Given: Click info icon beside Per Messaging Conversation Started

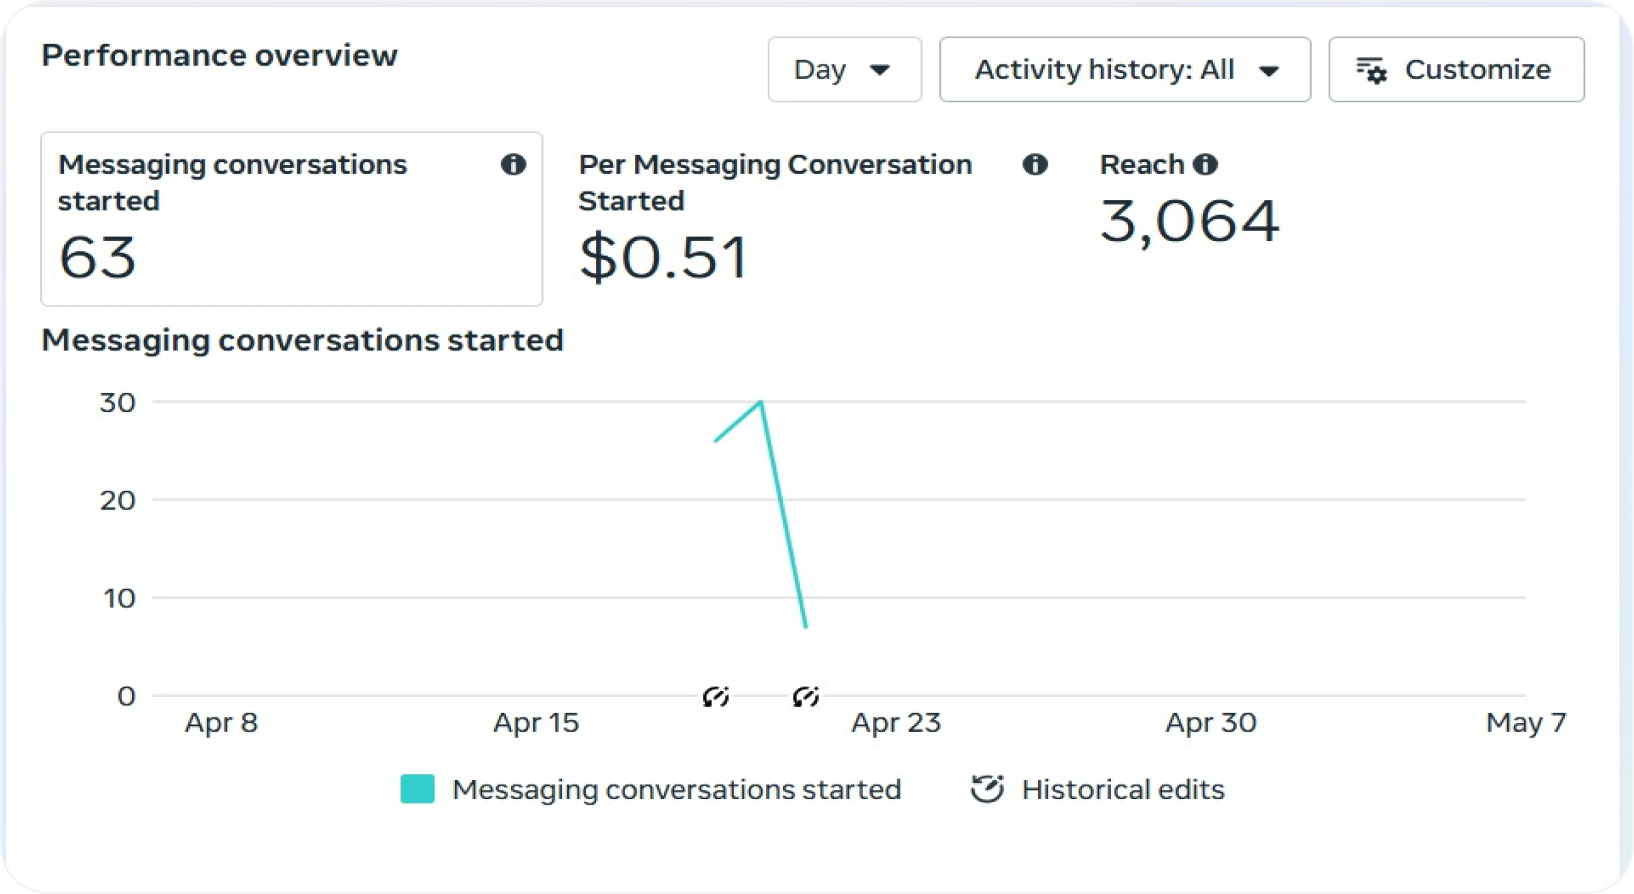Looking at the screenshot, I should [1035, 164].
